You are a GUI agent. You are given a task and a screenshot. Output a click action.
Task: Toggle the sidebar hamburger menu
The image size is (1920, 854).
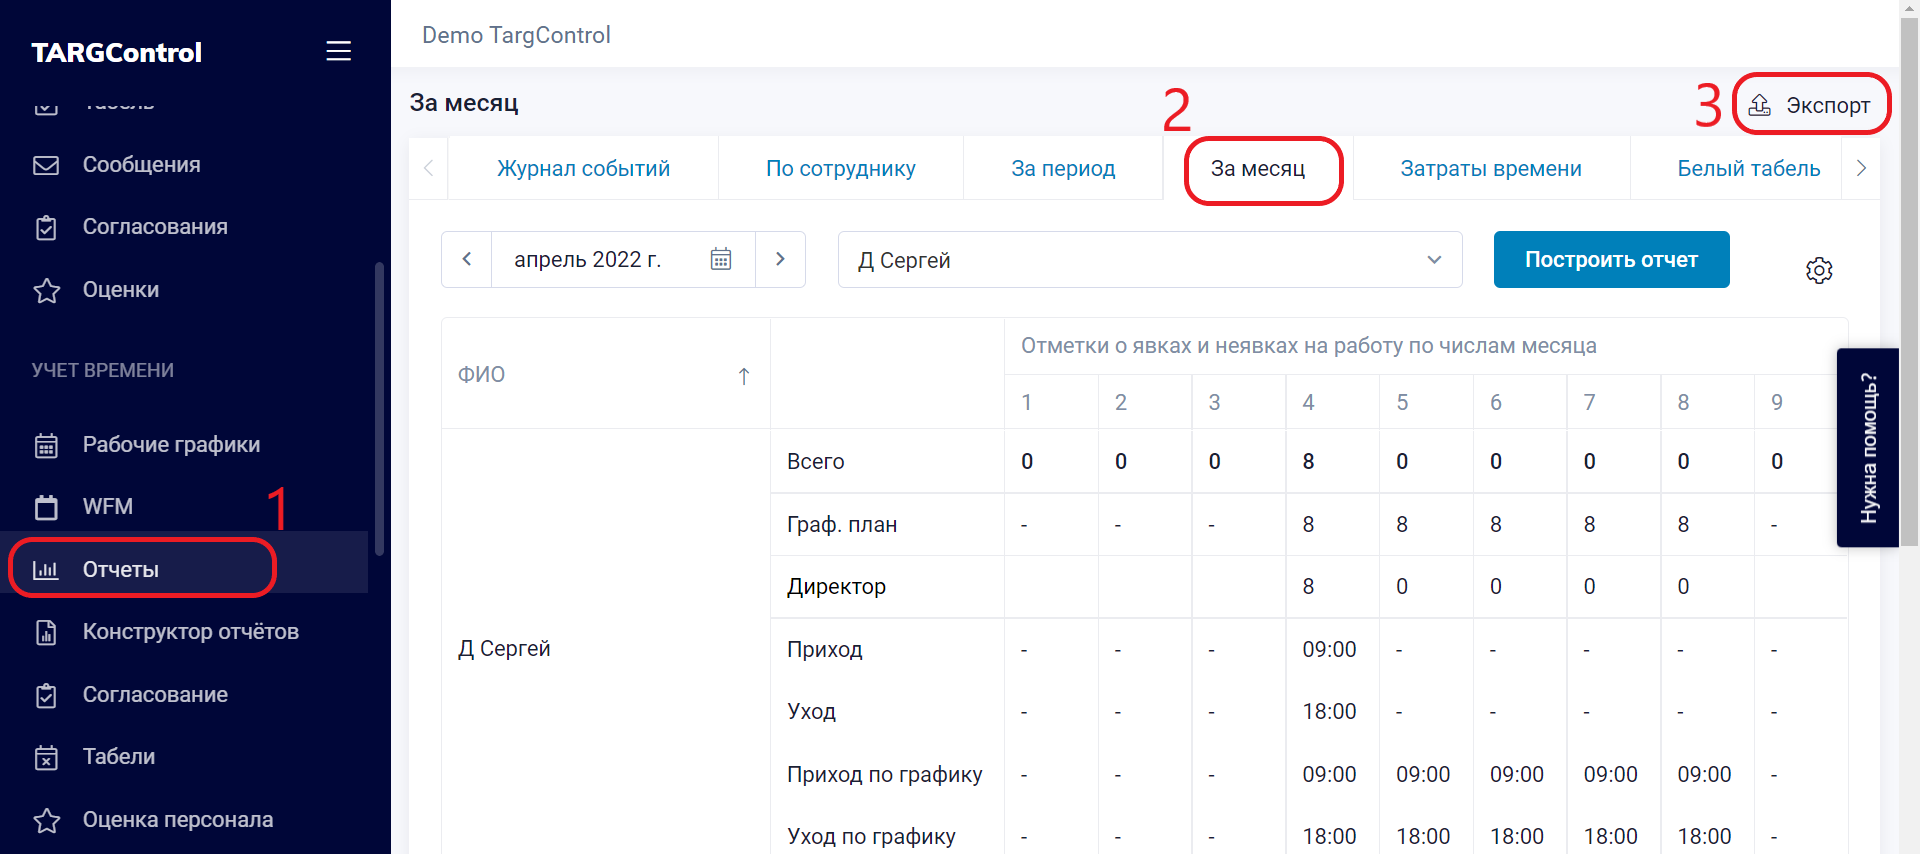pyautogui.click(x=338, y=51)
